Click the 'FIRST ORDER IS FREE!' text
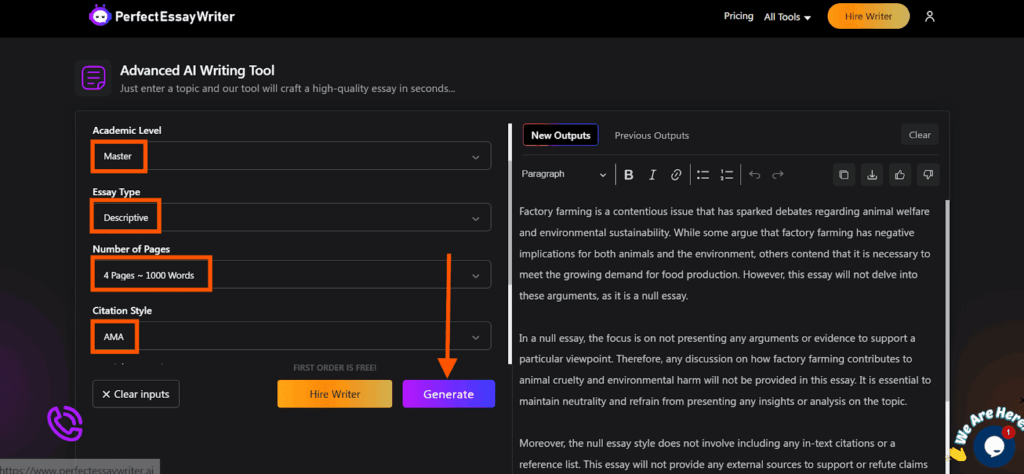The width and height of the screenshot is (1024, 474). point(334,368)
